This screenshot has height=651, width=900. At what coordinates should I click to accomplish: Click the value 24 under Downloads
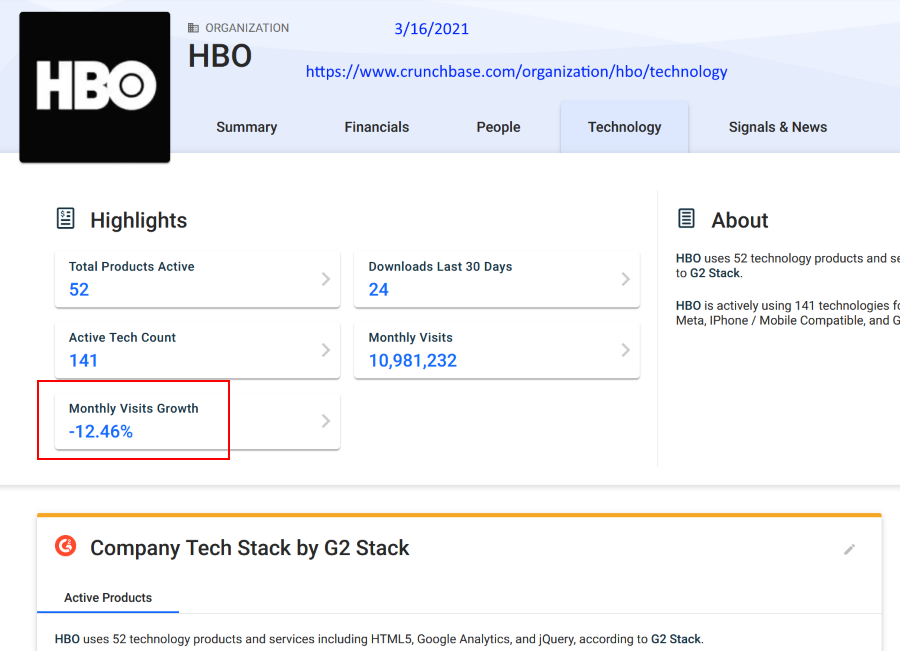[379, 290]
